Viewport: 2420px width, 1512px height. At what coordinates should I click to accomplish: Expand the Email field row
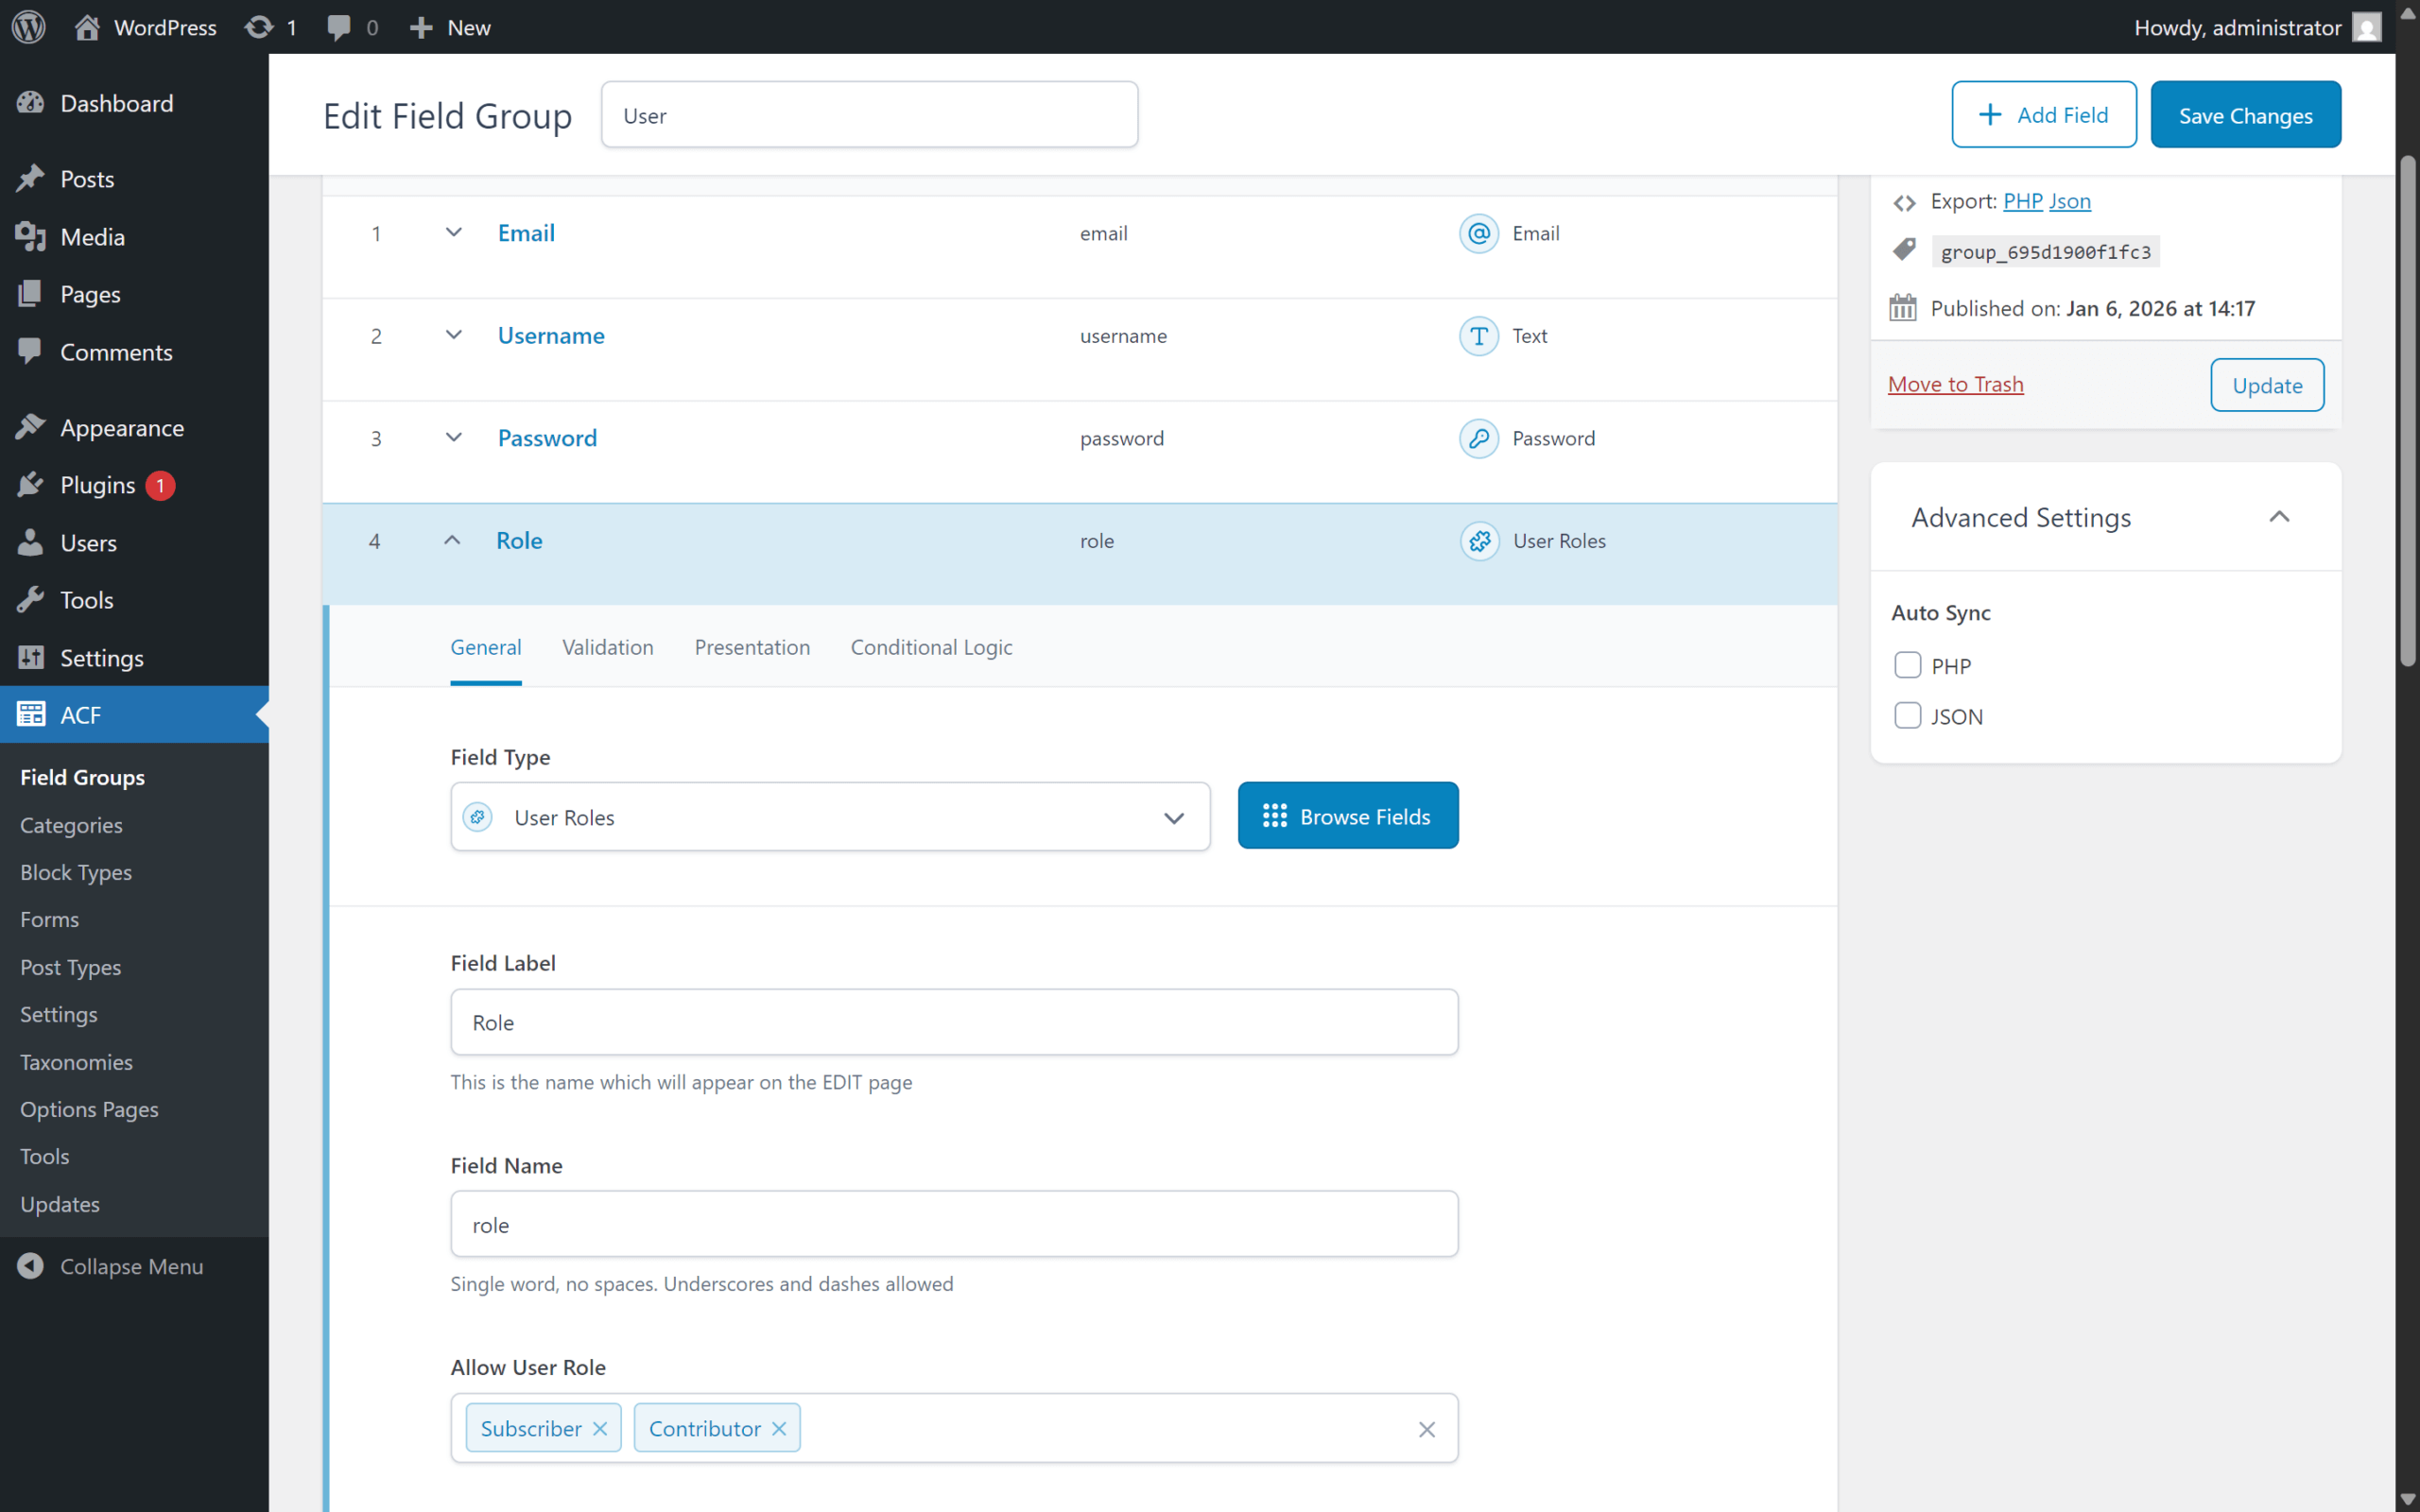453,233
